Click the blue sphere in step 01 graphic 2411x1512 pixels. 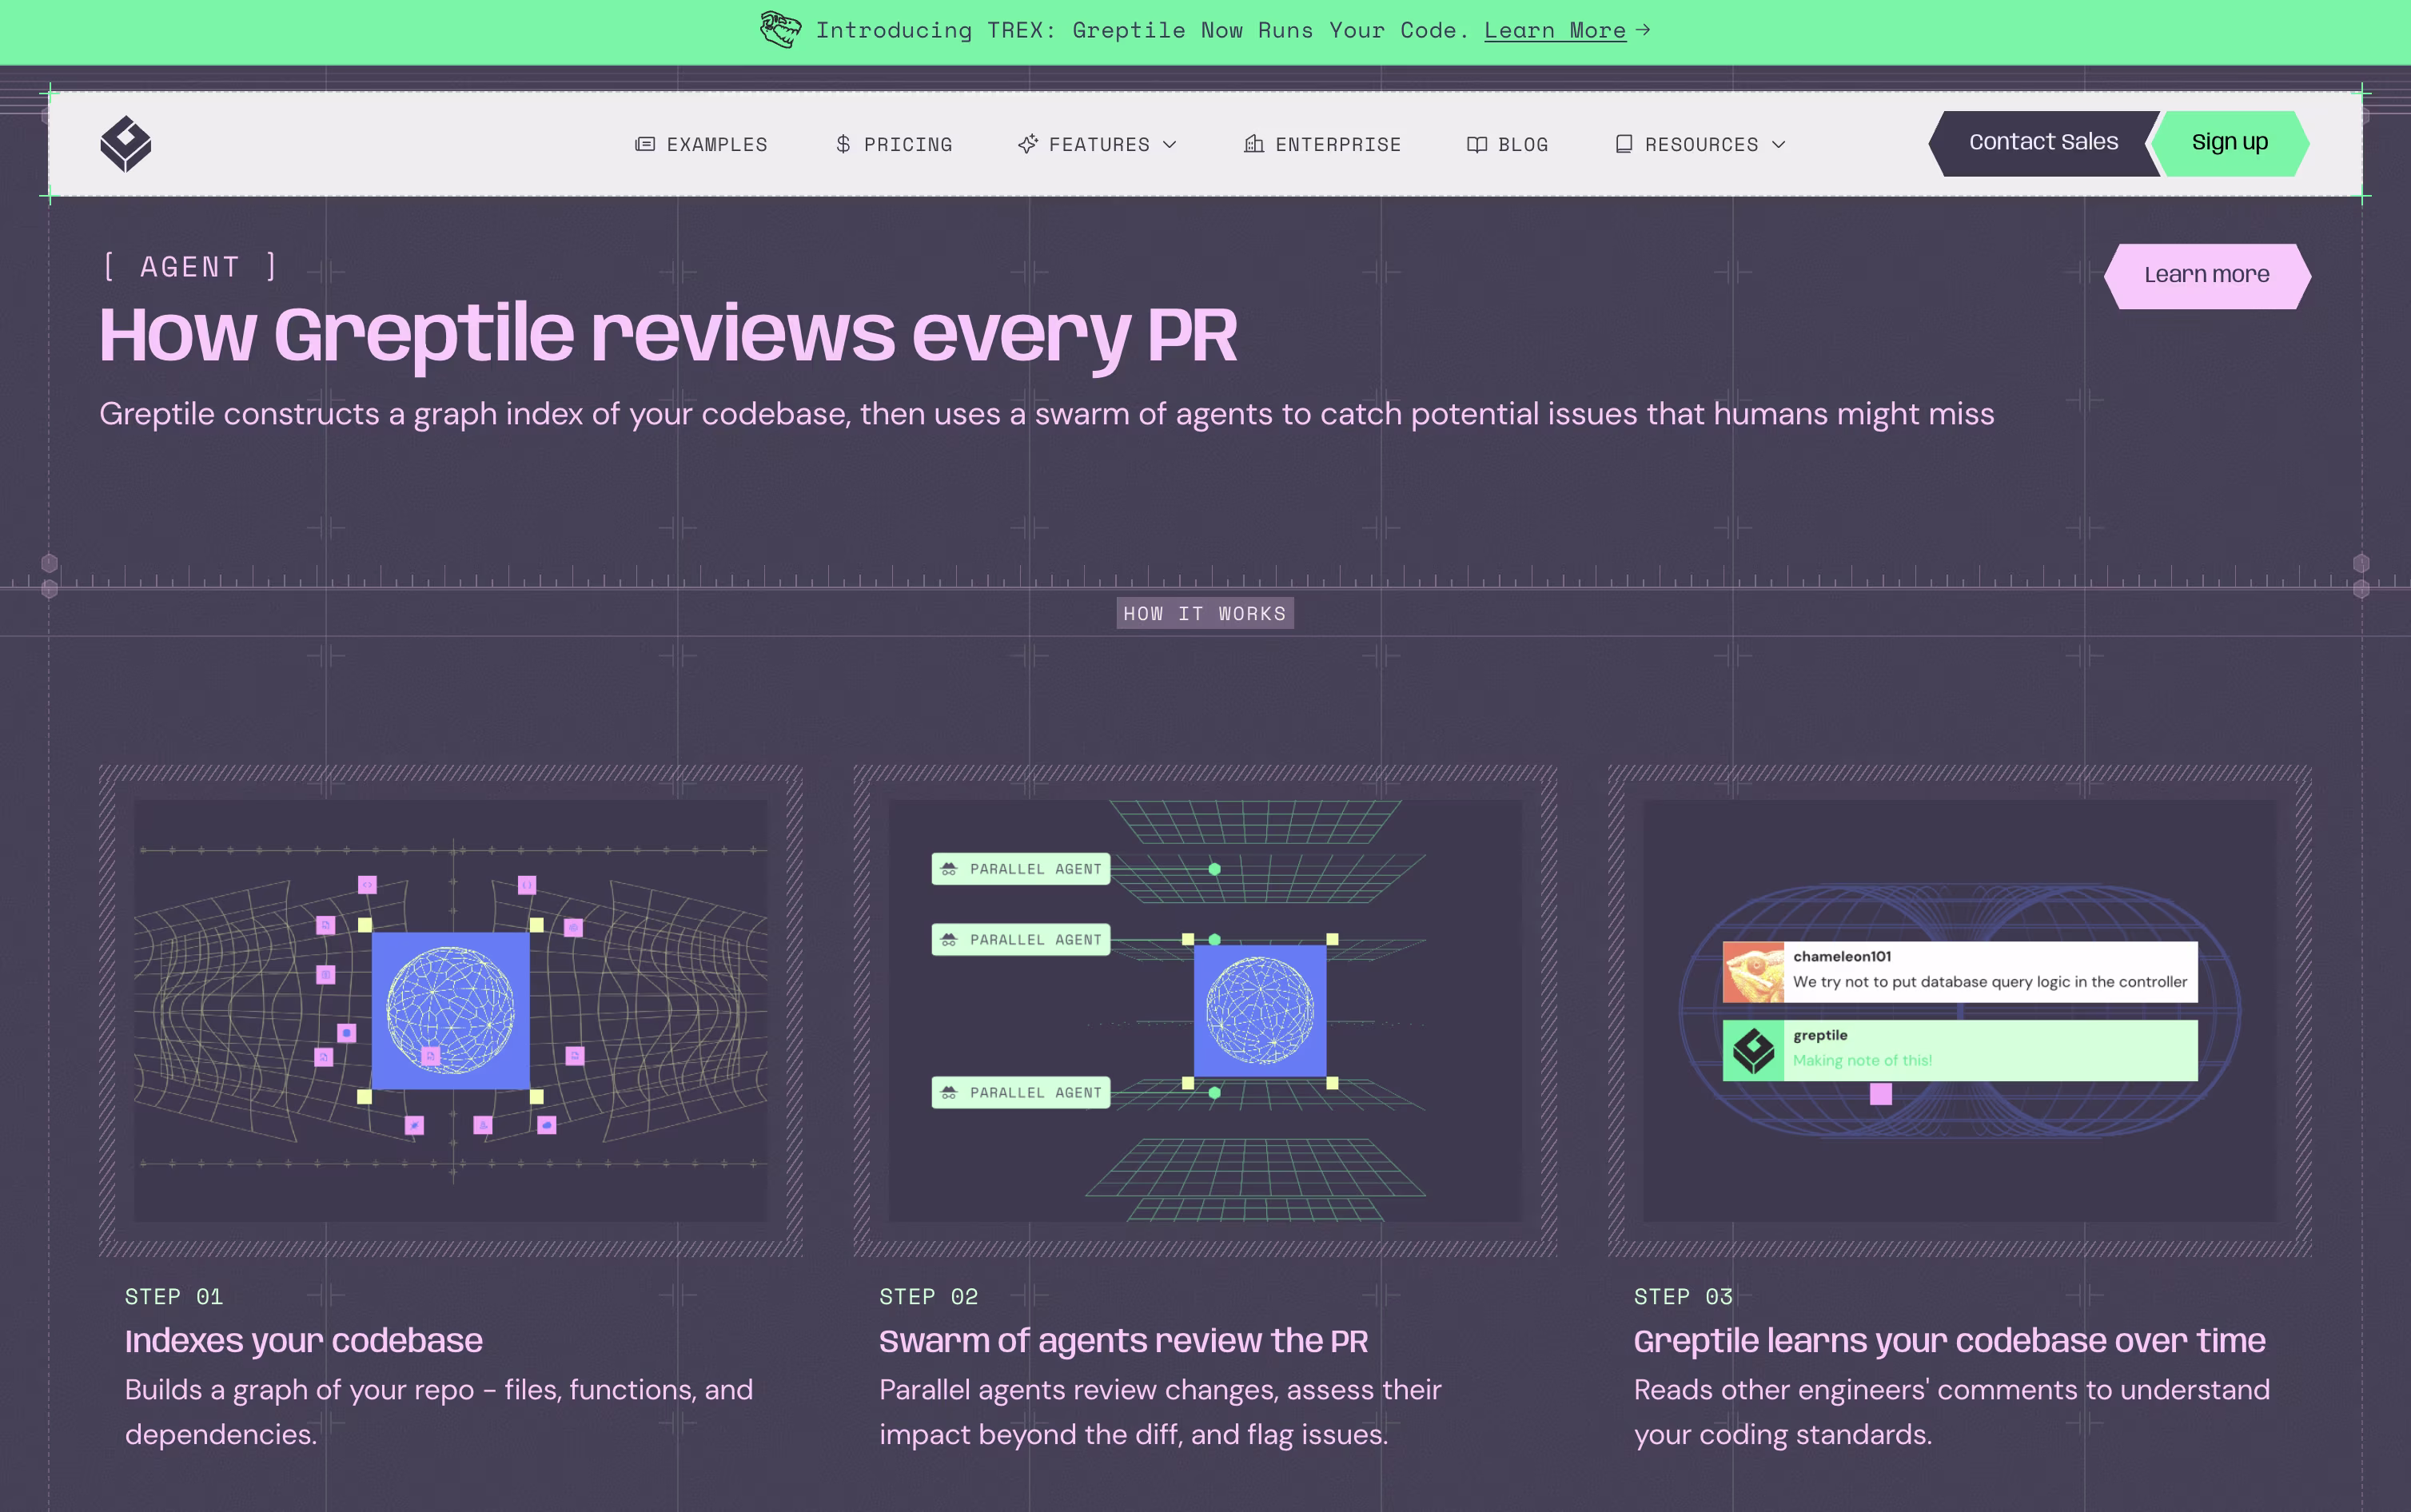(x=451, y=1010)
